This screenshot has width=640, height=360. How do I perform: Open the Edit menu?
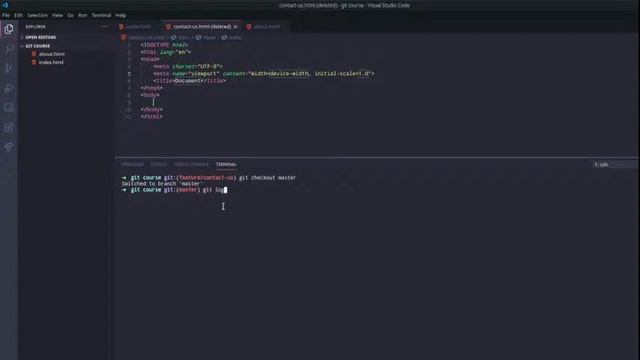(18, 15)
